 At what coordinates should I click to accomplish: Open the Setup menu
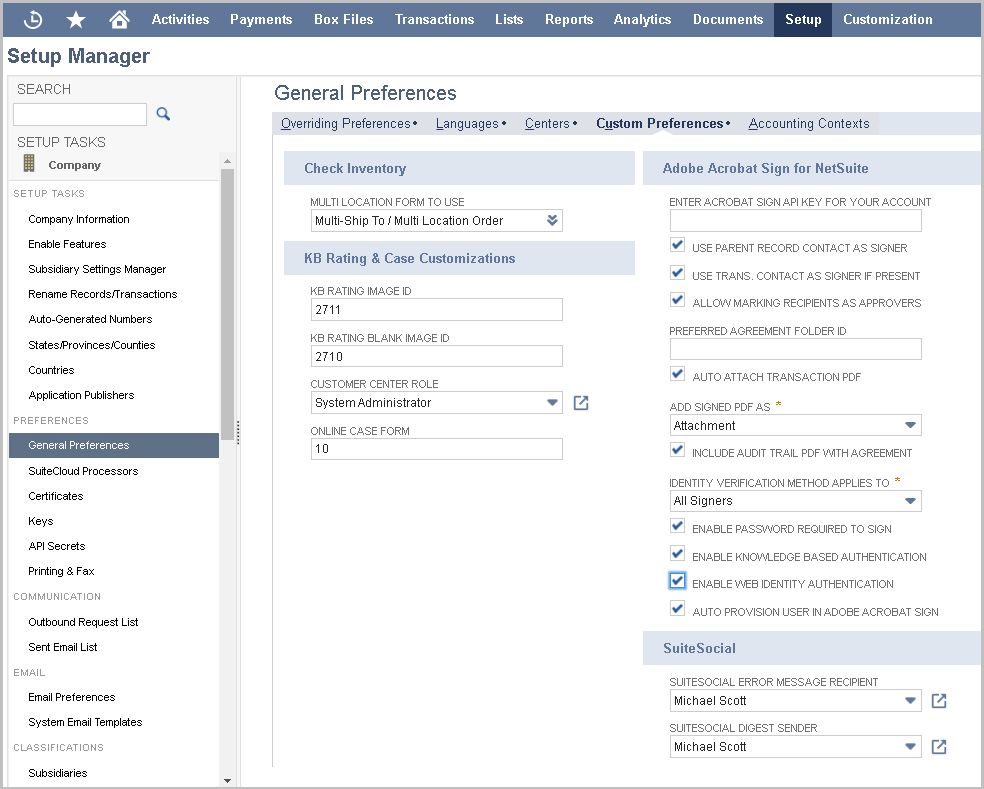coord(803,19)
